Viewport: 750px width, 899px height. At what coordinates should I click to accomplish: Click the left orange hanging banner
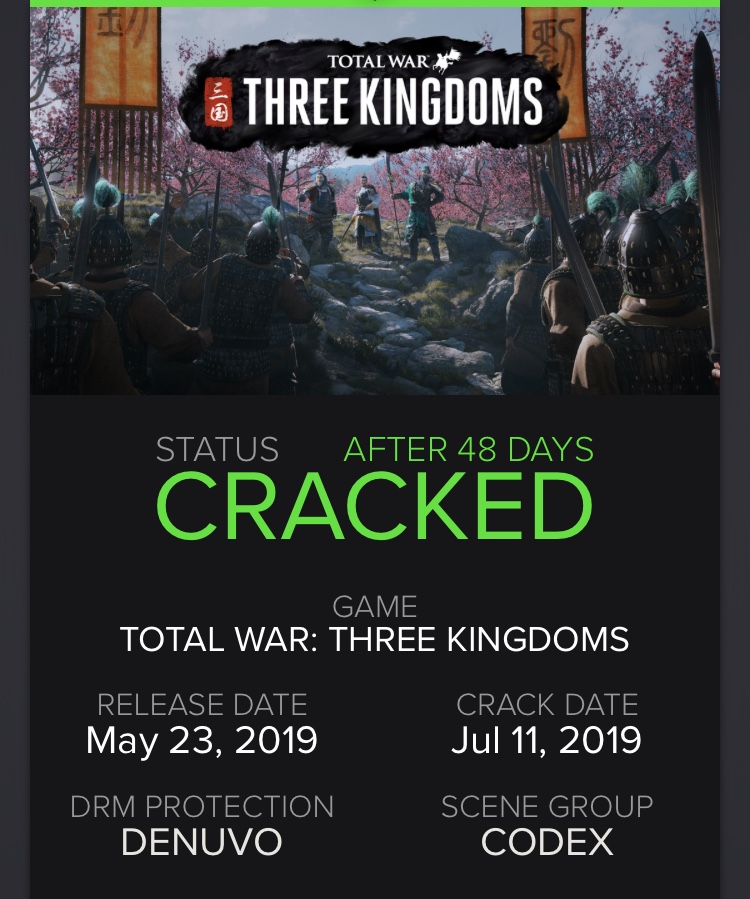pos(120,55)
